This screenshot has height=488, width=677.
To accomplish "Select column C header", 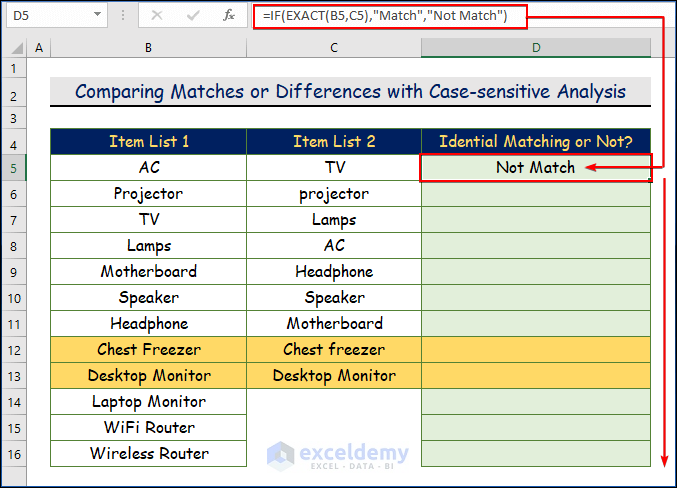I will [334, 47].
